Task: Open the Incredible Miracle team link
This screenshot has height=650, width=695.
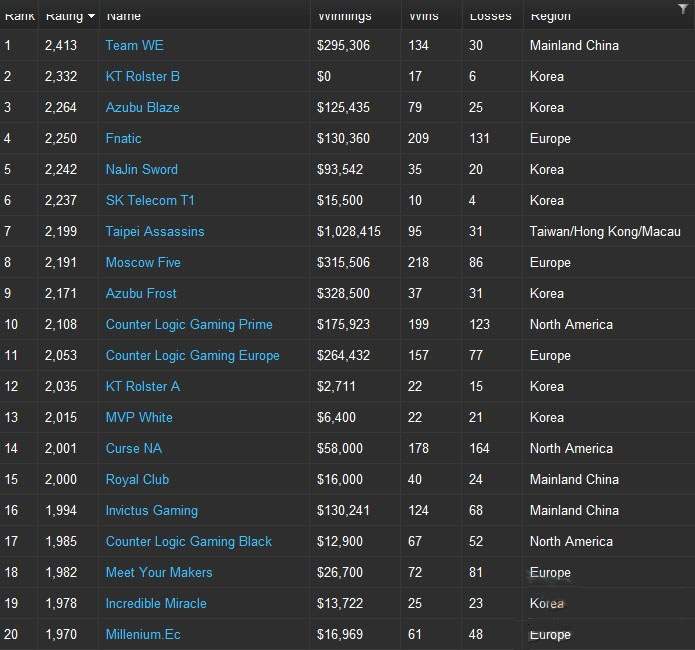Action: (156, 604)
